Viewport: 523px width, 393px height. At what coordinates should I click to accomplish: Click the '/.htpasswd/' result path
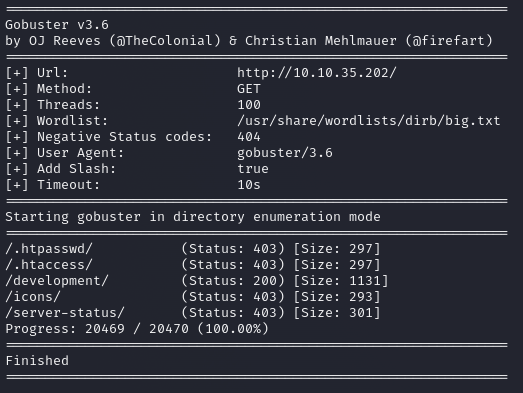(x=49, y=249)
